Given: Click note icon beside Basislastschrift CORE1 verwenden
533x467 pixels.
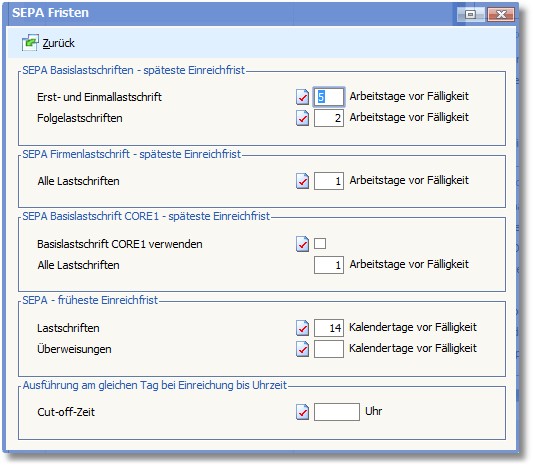Looking at the screenshot, I should (x=302, y=244).
